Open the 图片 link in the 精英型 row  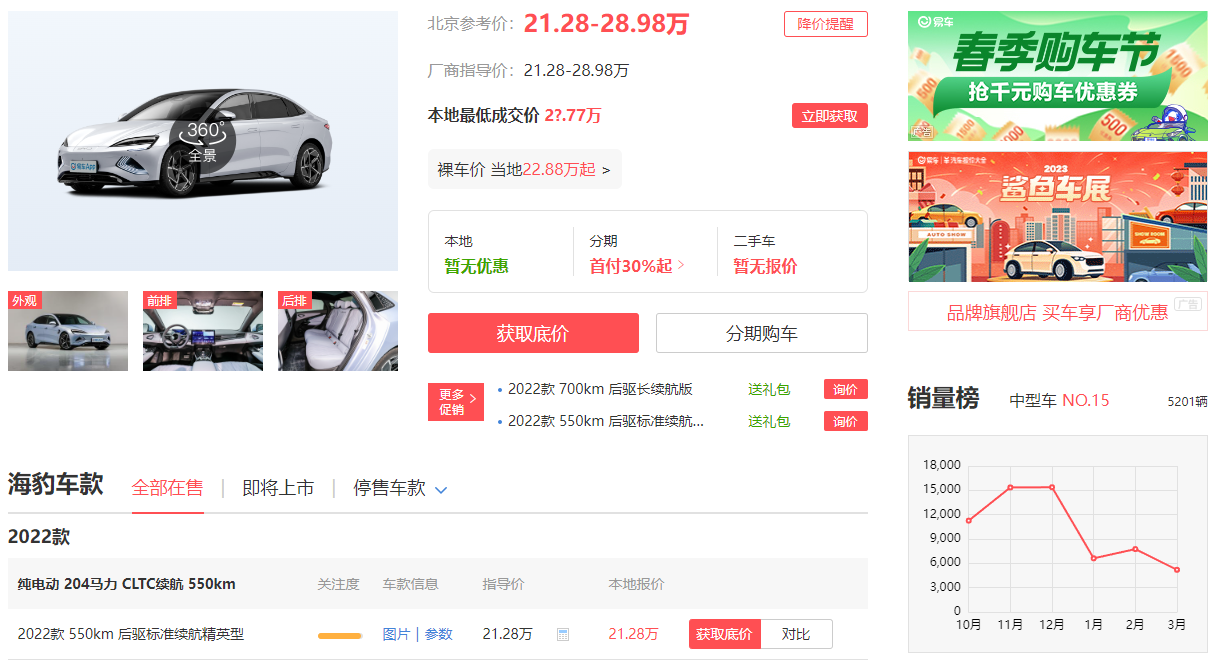click(396, 634)
